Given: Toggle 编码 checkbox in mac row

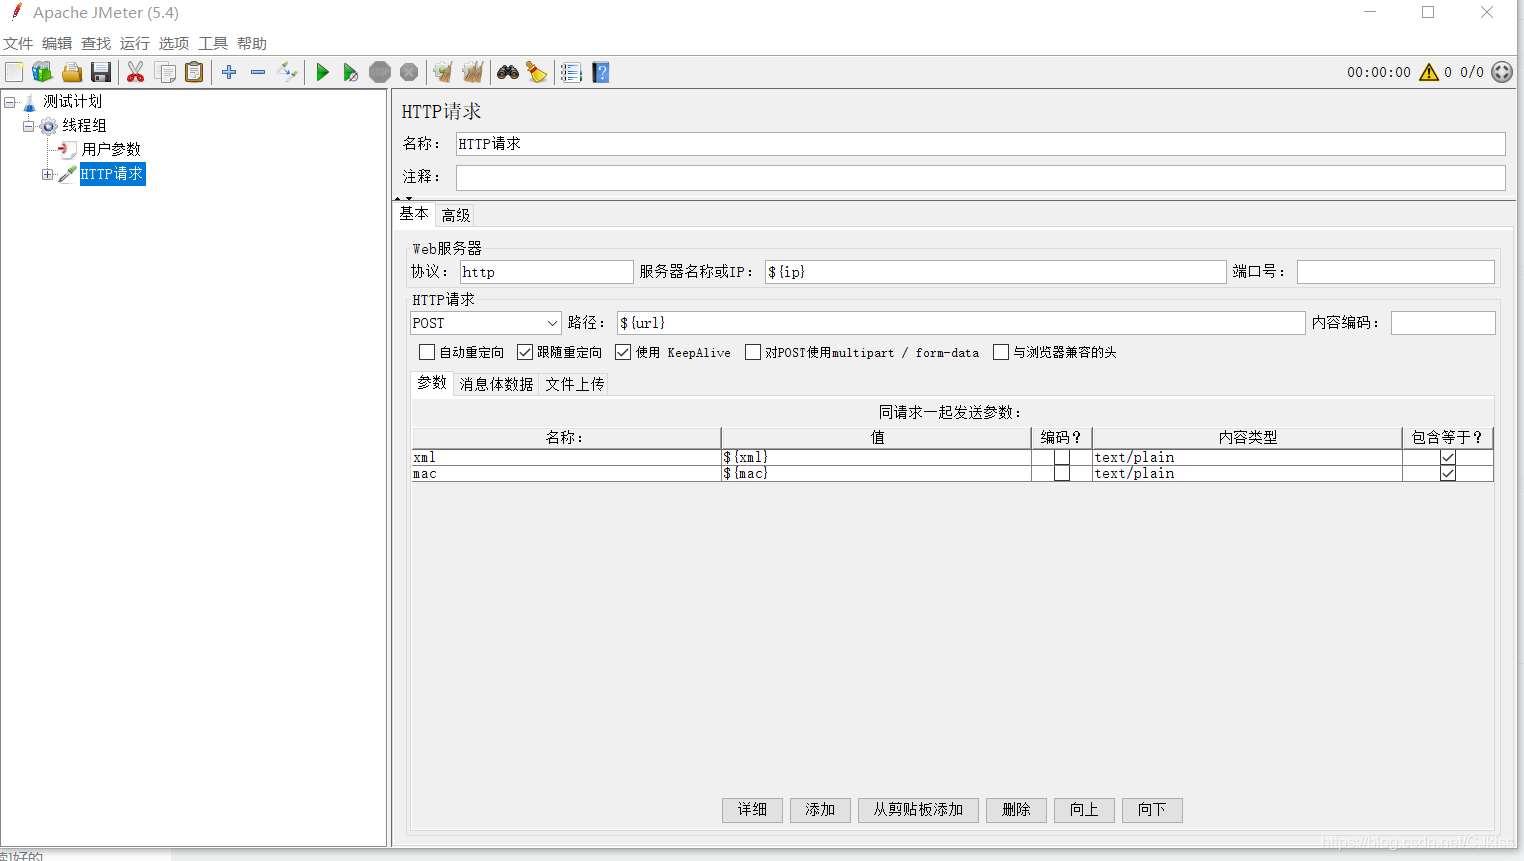Looking at the screenshot, I should pyautogui.click(x=1062, y=473).
